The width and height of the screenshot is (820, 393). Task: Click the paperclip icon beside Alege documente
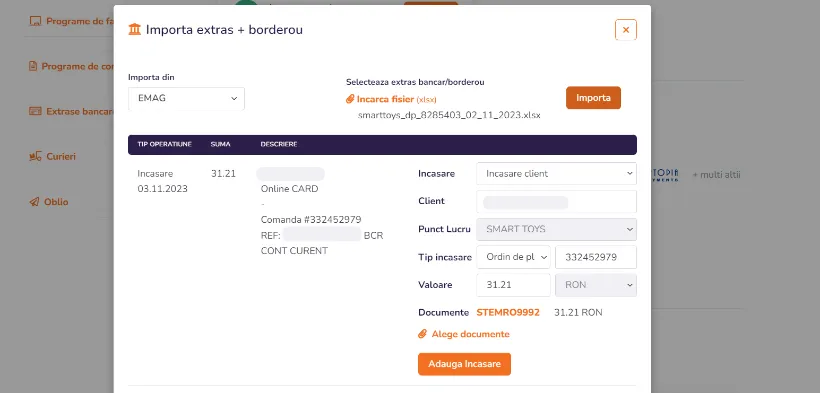click(x=423, y=334)
